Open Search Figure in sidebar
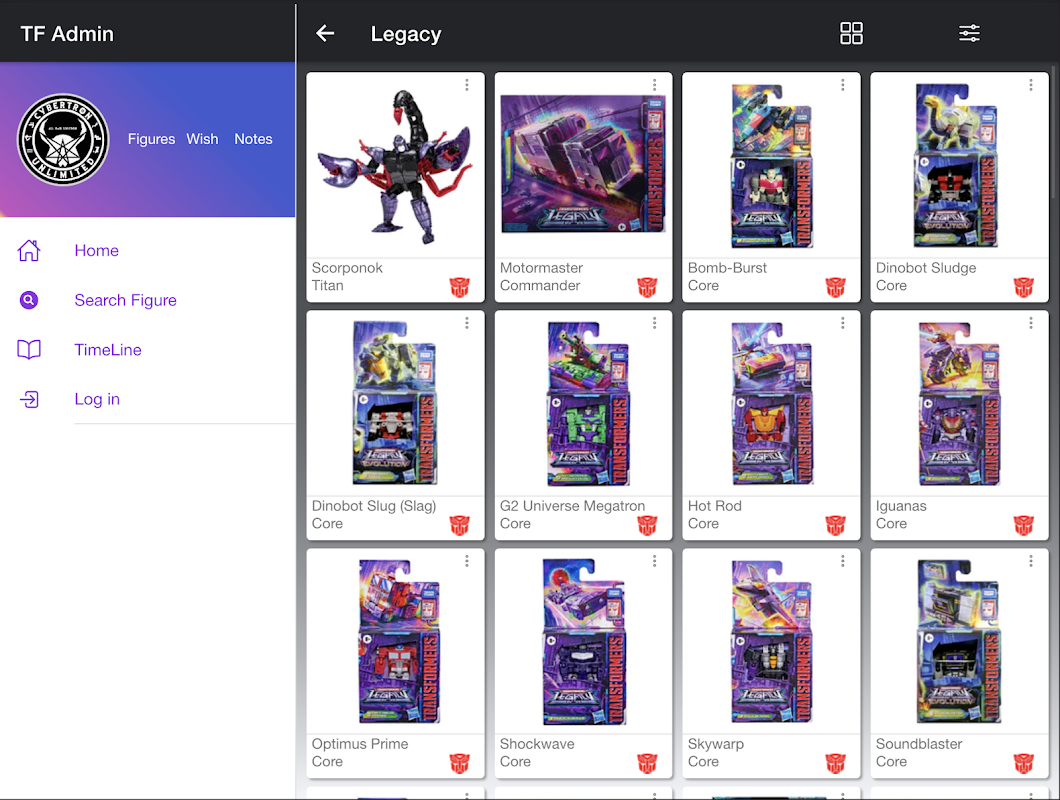1060x800 pixels. [x=125, y=300]
